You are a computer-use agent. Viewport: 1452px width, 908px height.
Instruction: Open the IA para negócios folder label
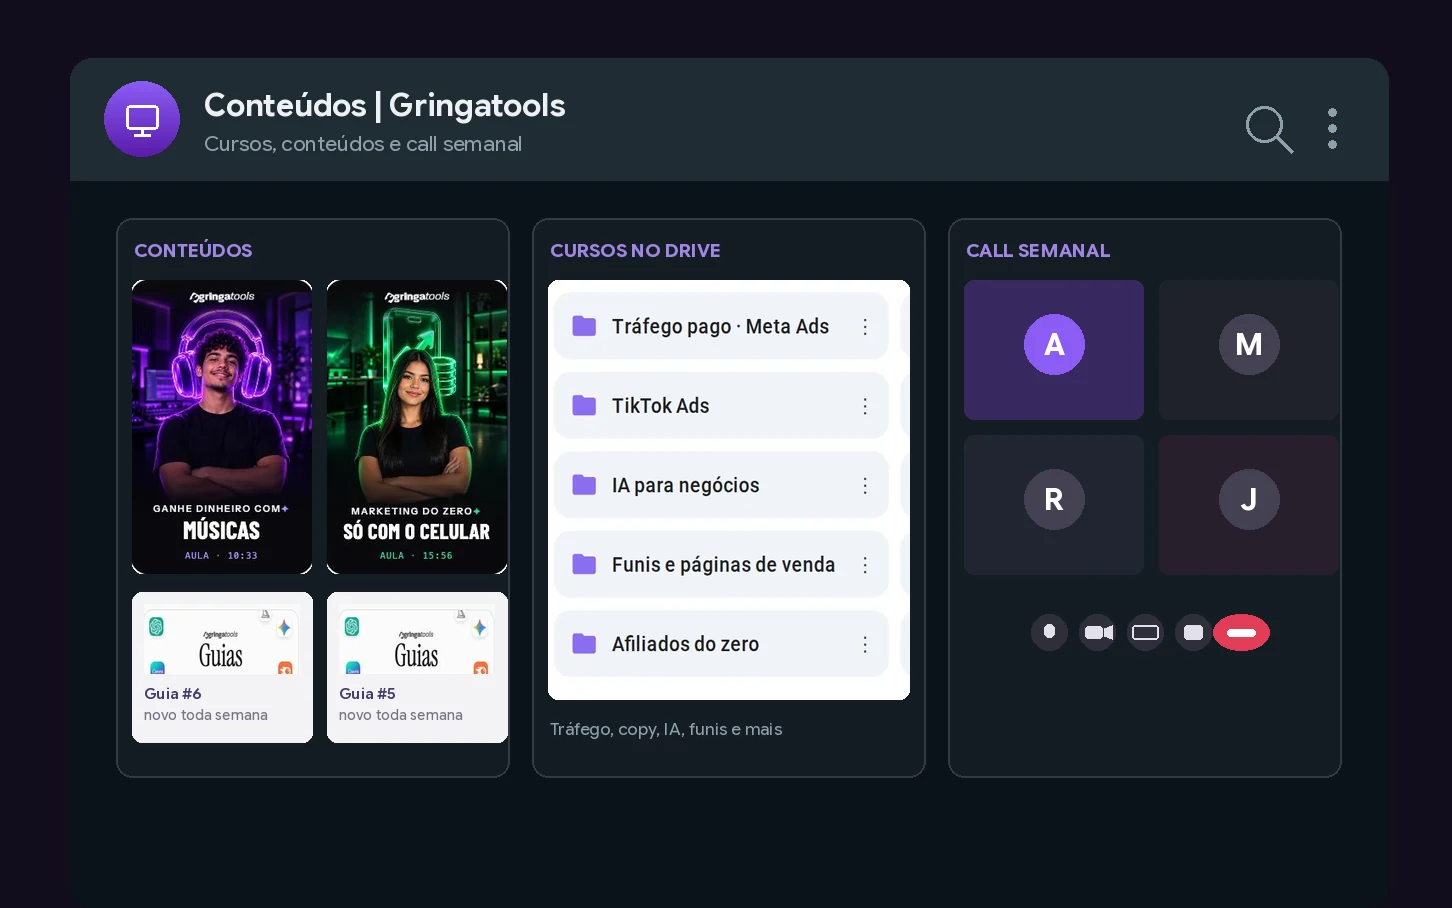point(685,485)
